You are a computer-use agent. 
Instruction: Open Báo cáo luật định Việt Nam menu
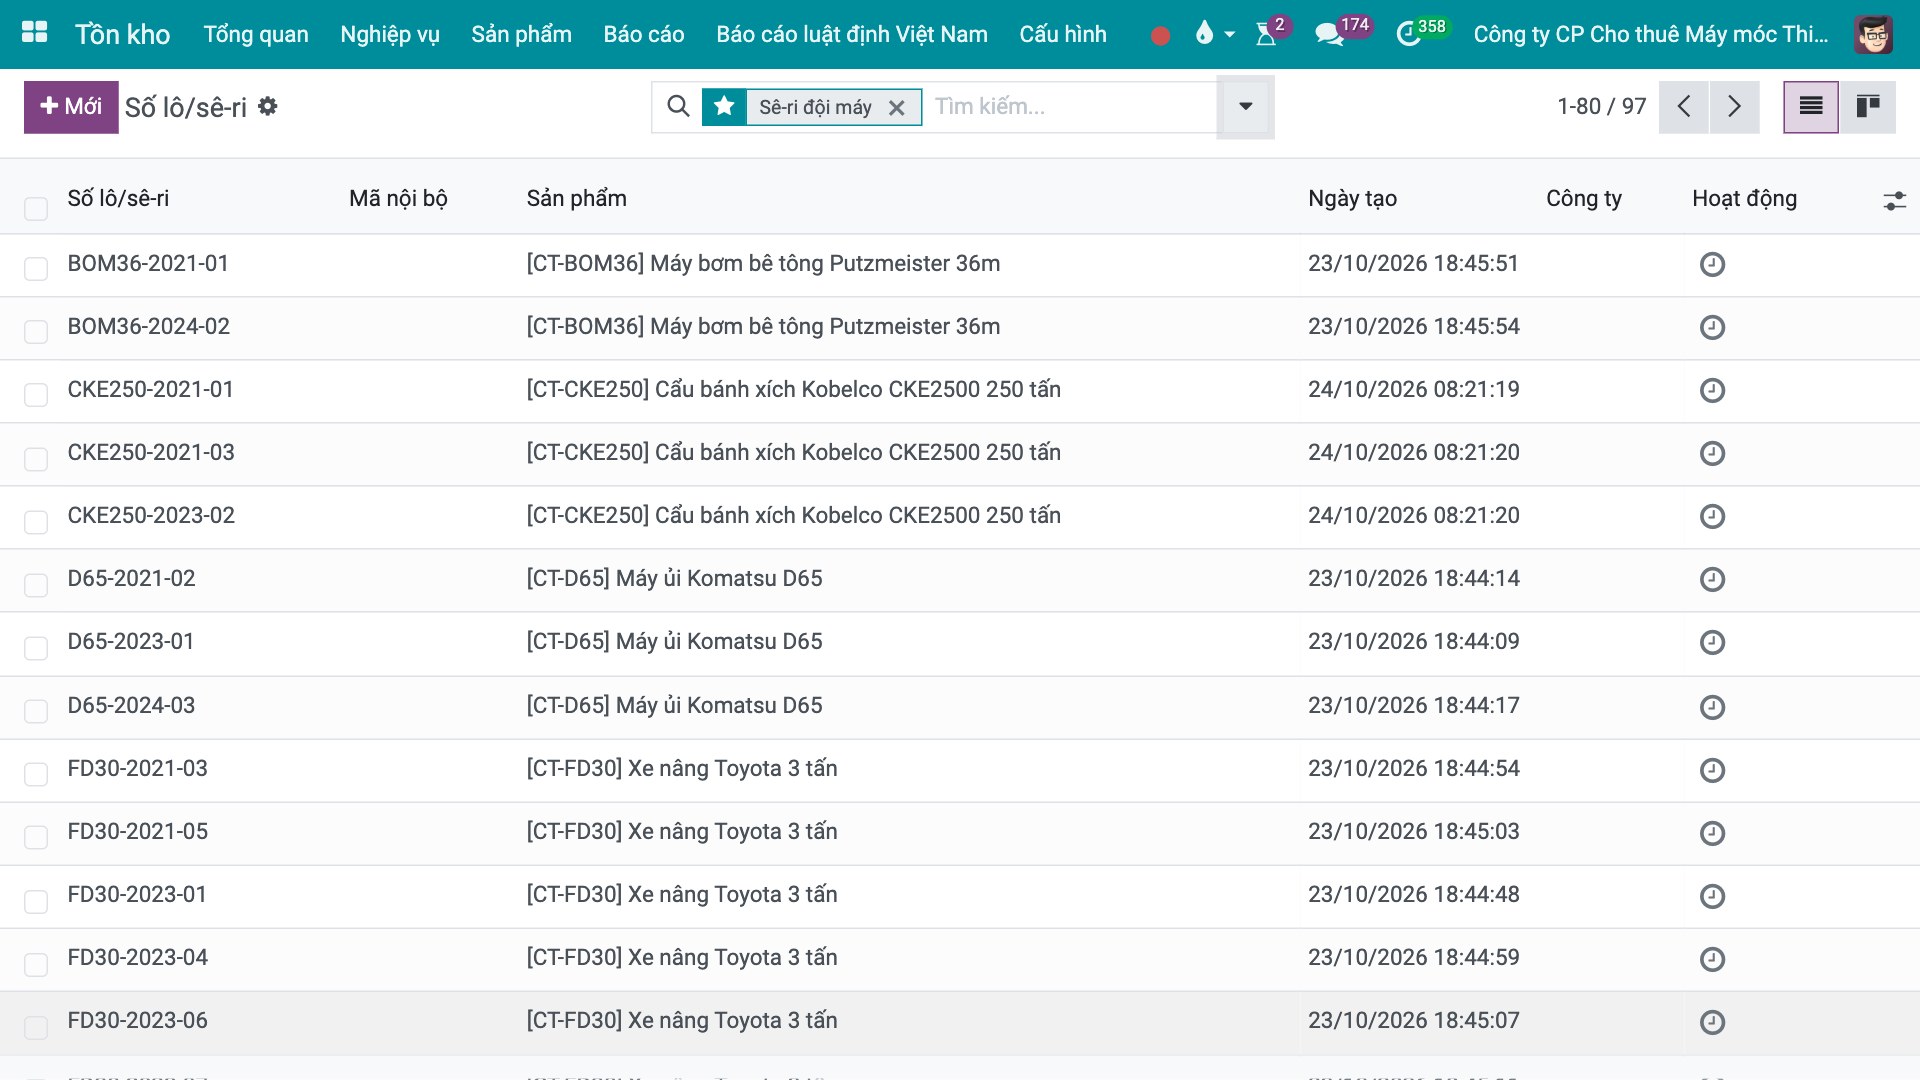[x=852, y=34]
